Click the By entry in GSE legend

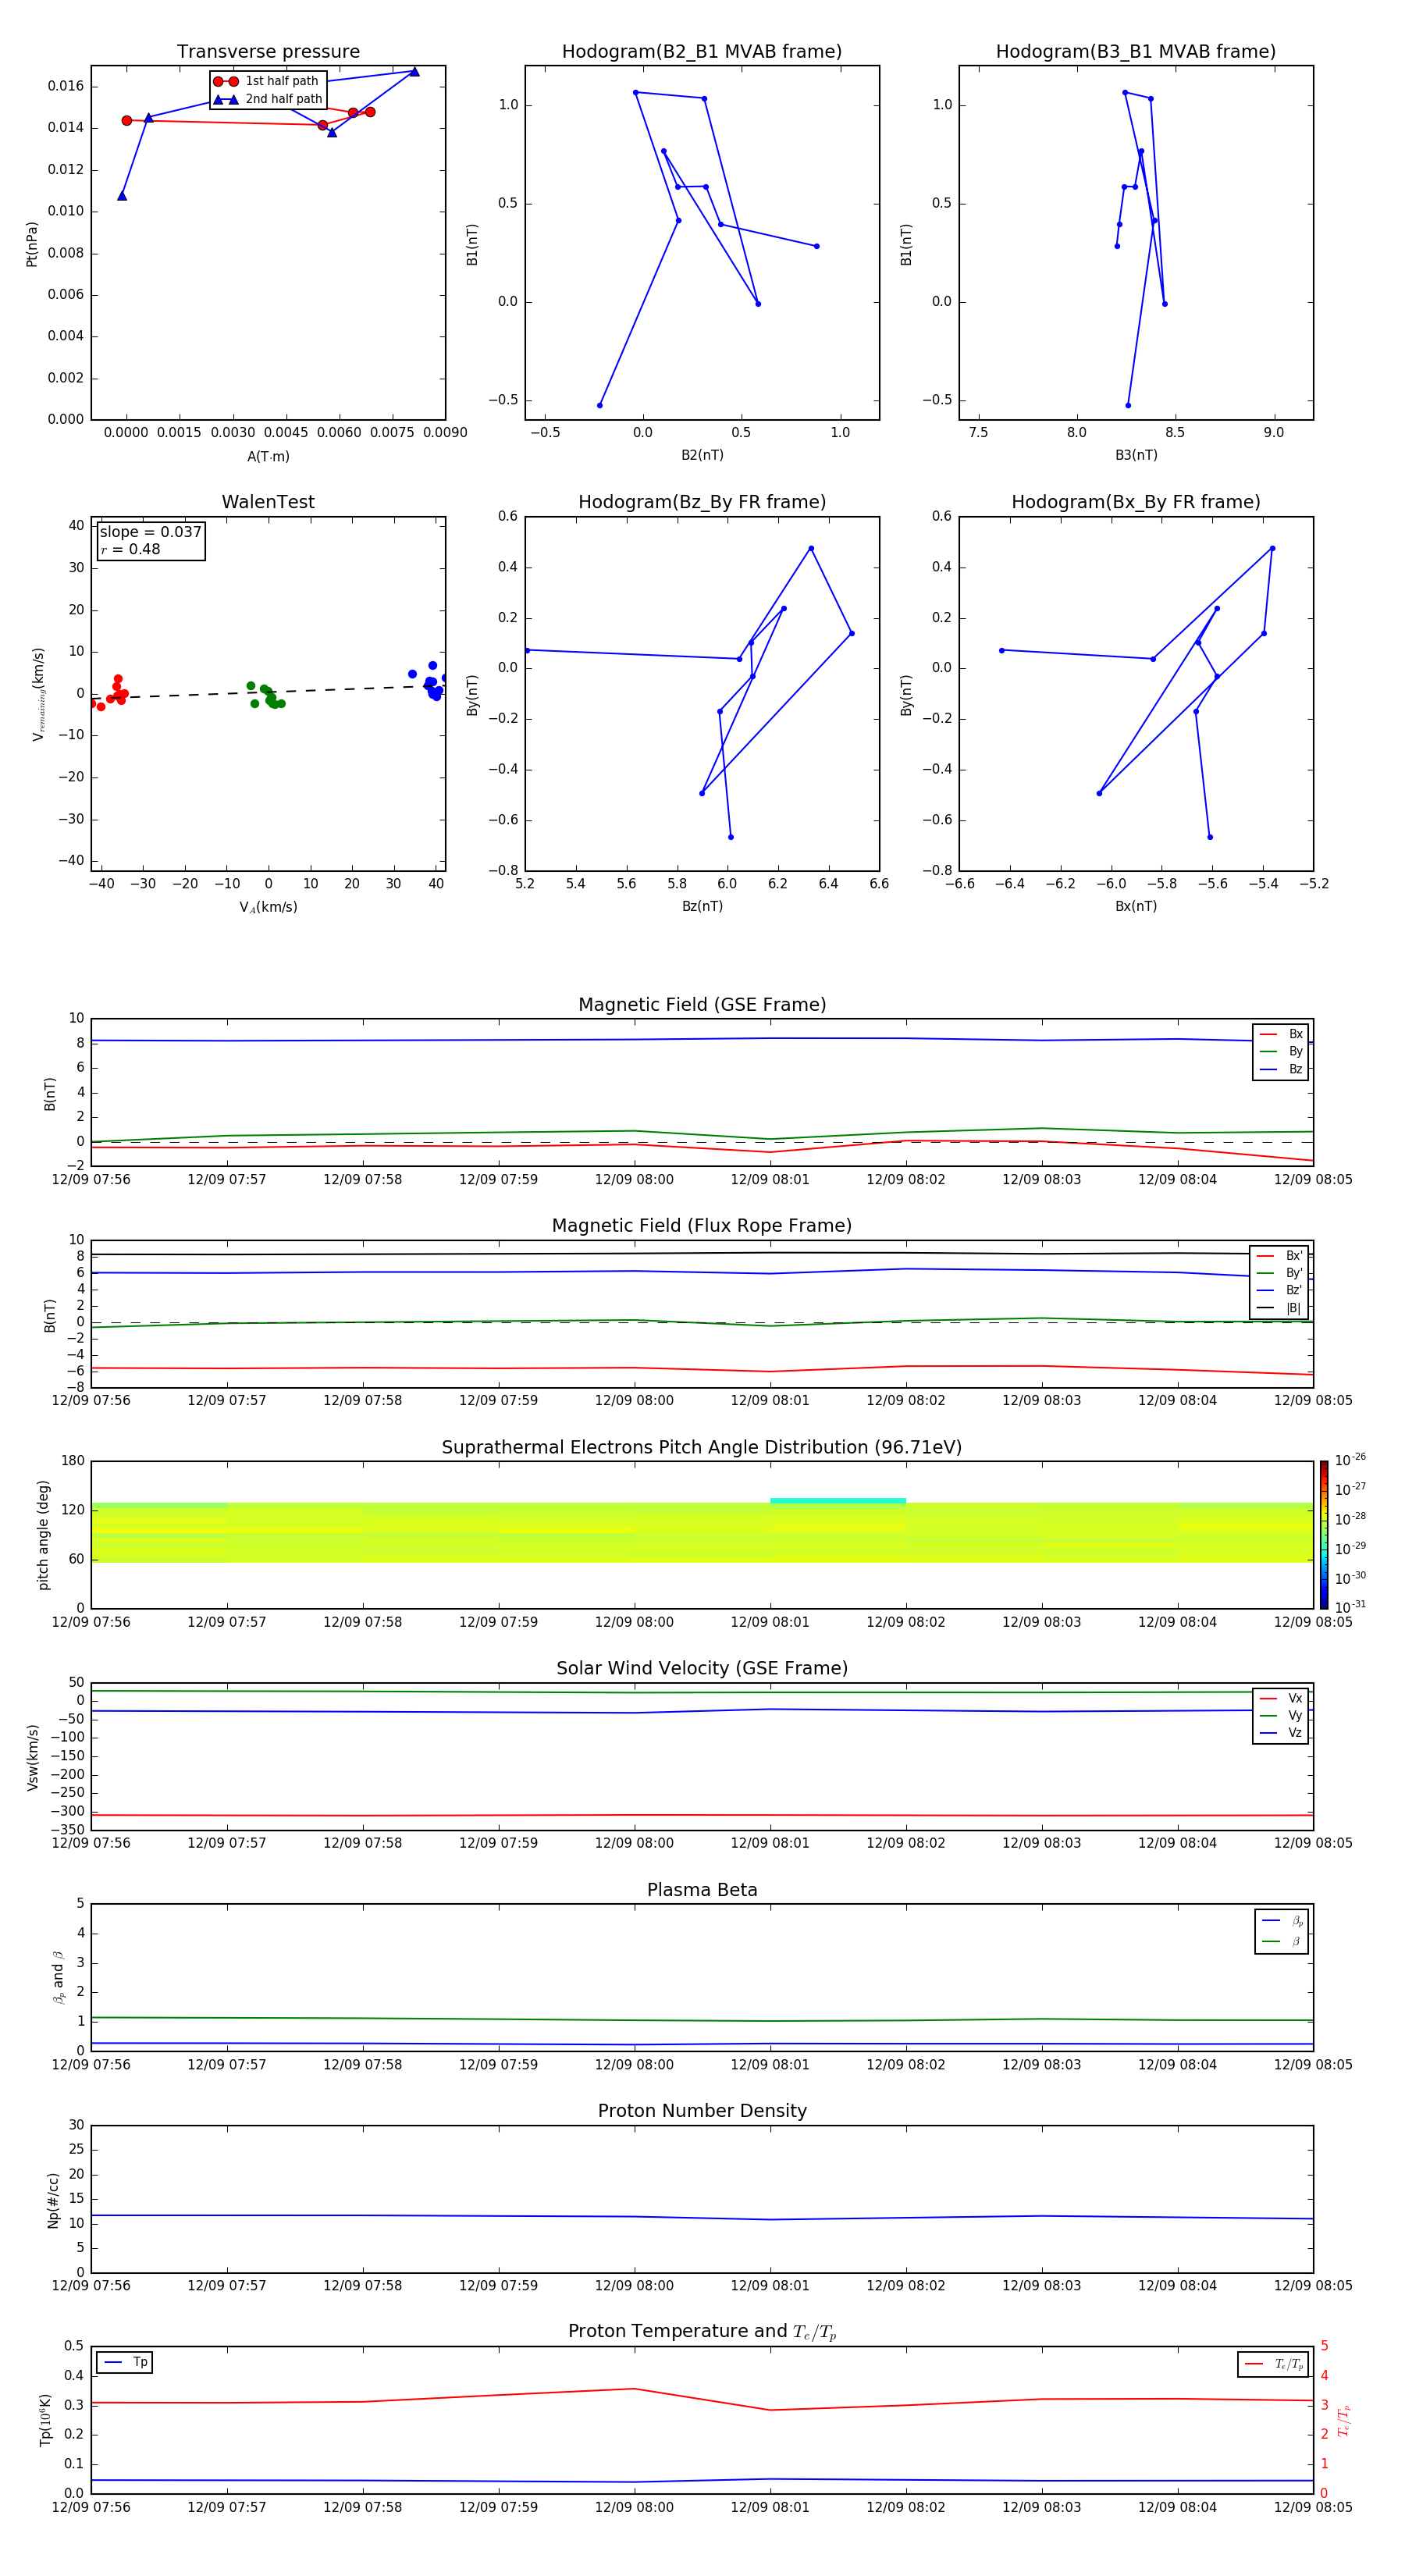tap(1281, 1051)
